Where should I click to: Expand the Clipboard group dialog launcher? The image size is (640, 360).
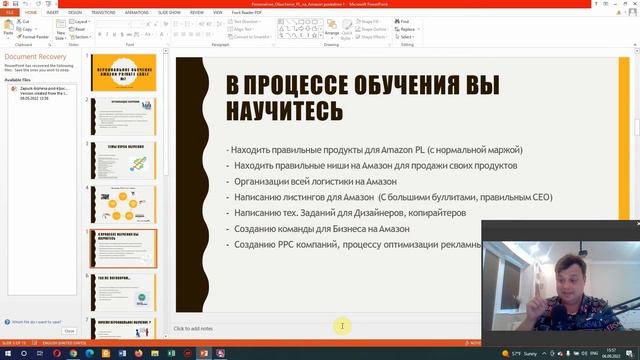[50, 45]
